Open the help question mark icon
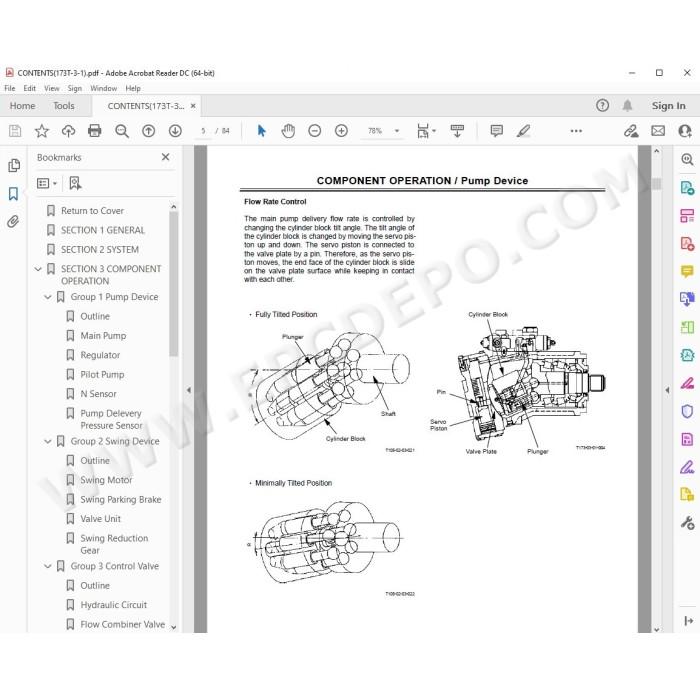Viewport: 700px width, 700px height. click(x=602, y=106)
